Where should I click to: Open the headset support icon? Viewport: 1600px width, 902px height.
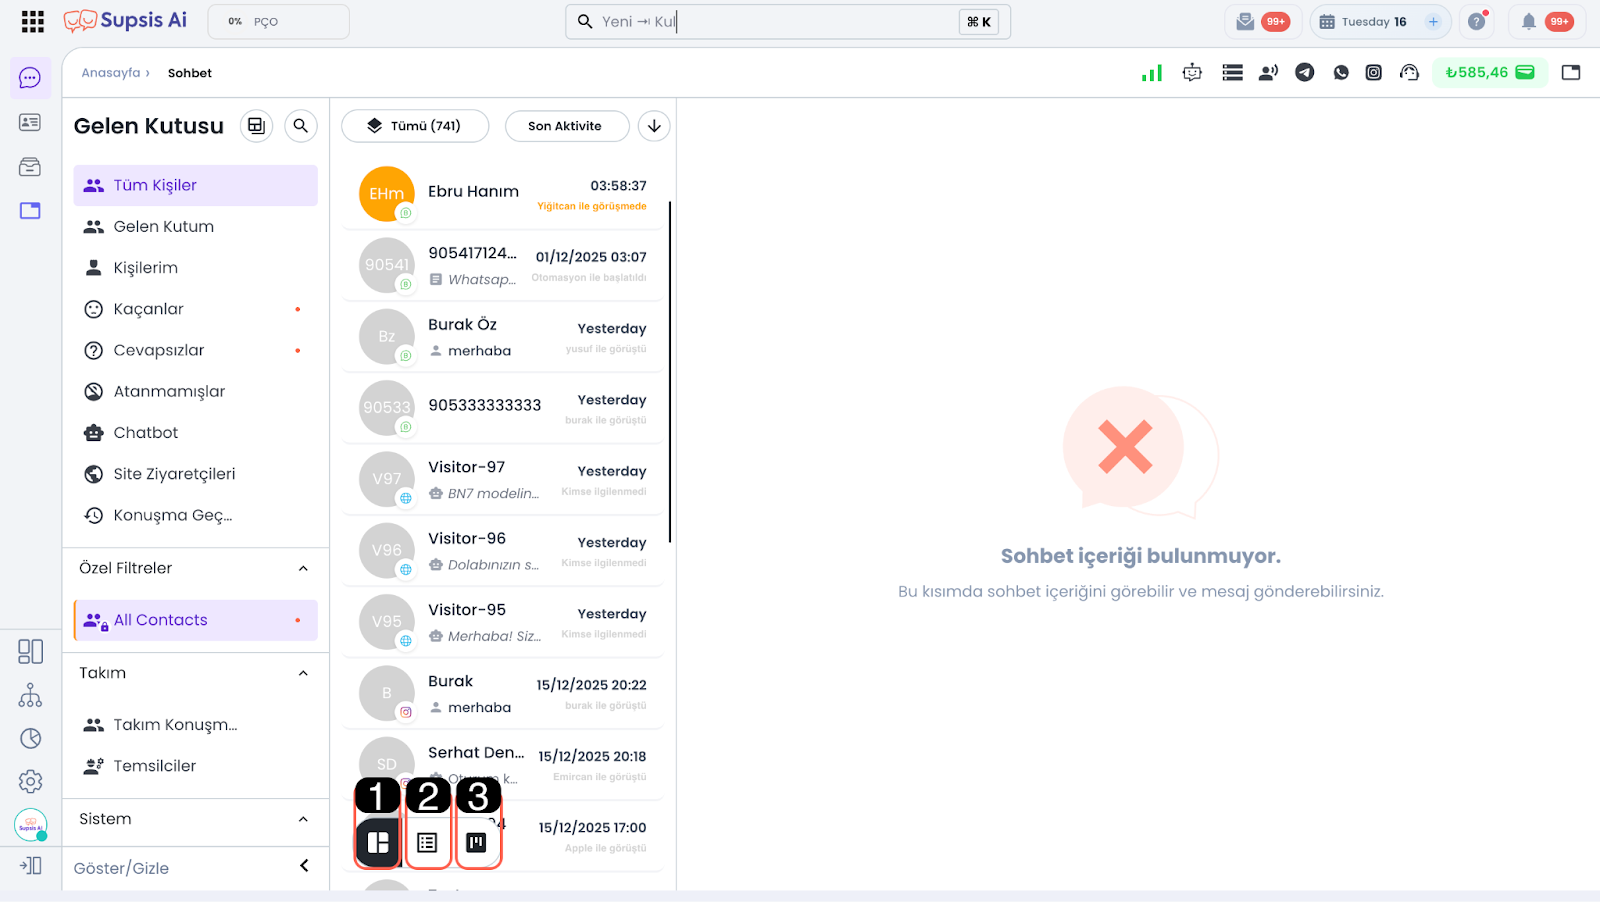[x=1409, y=72]
